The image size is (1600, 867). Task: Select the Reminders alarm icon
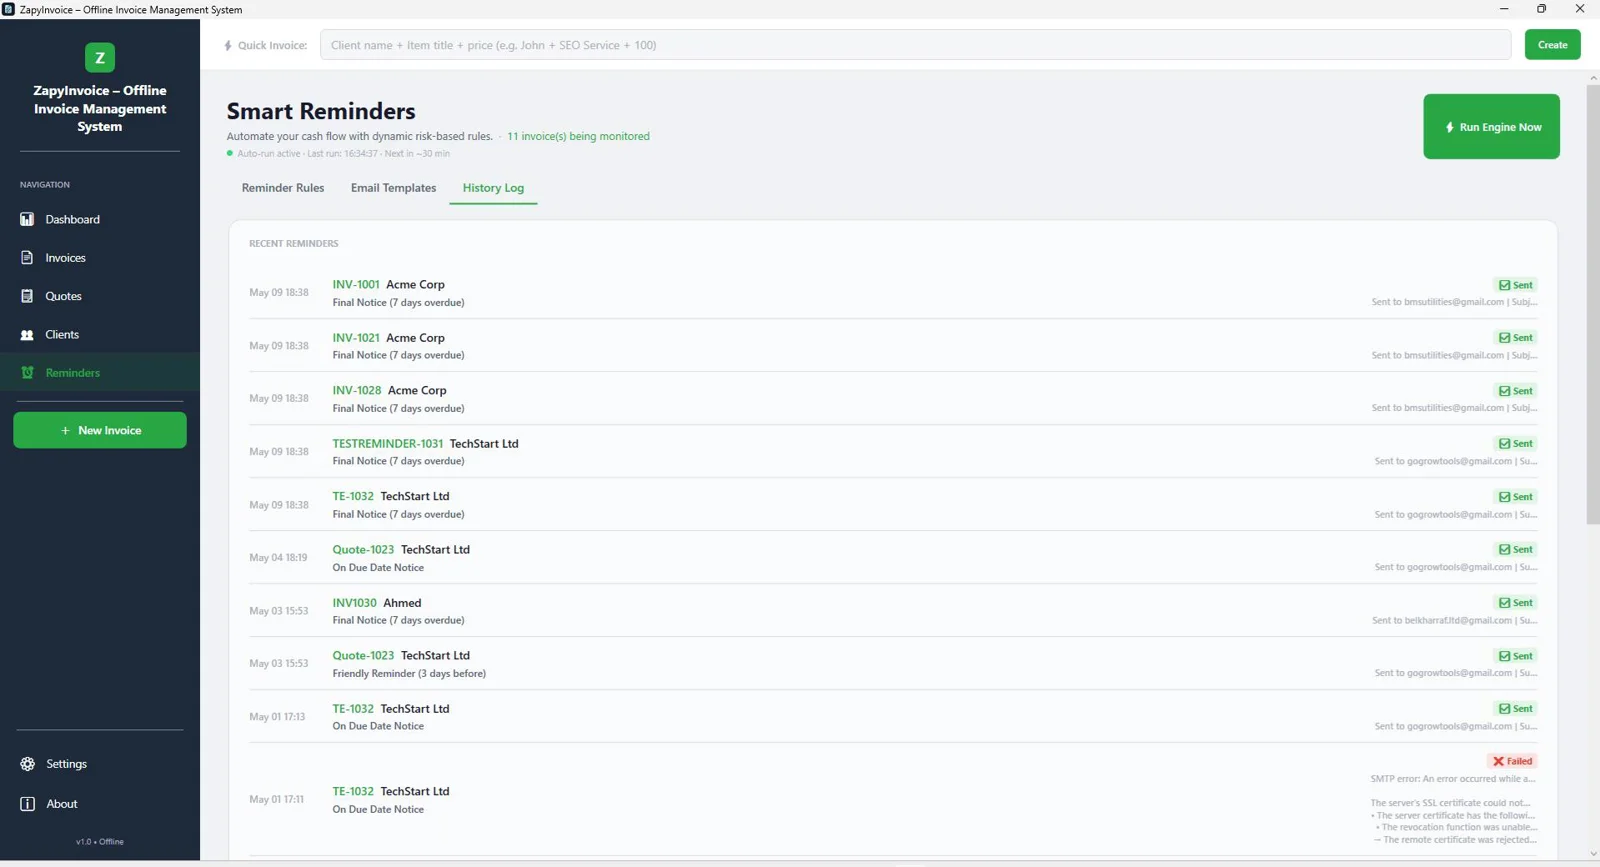click(27, 373)
